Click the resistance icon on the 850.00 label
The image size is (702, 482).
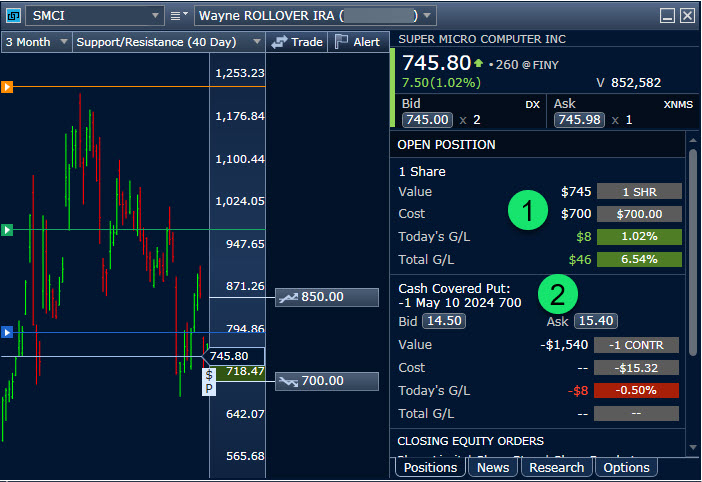[289, 297]
